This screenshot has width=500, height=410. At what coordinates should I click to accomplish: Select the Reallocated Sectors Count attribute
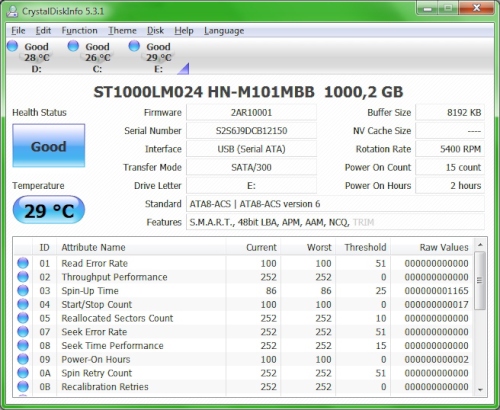pyautogui.click(x=117, y=318)
